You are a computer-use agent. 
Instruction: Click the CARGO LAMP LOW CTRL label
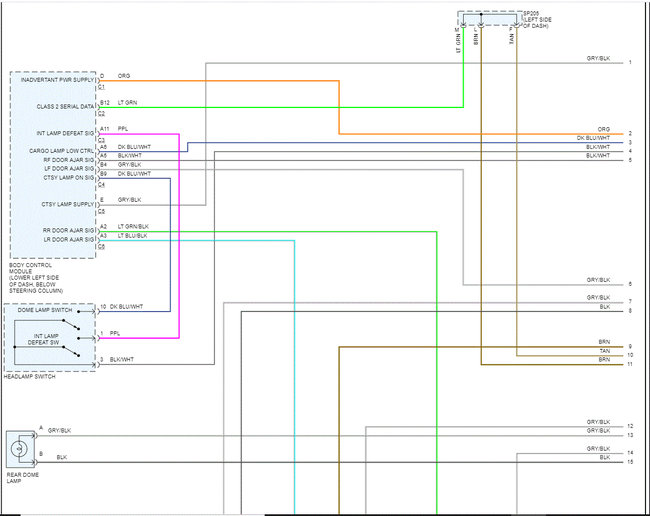(61, 151)
